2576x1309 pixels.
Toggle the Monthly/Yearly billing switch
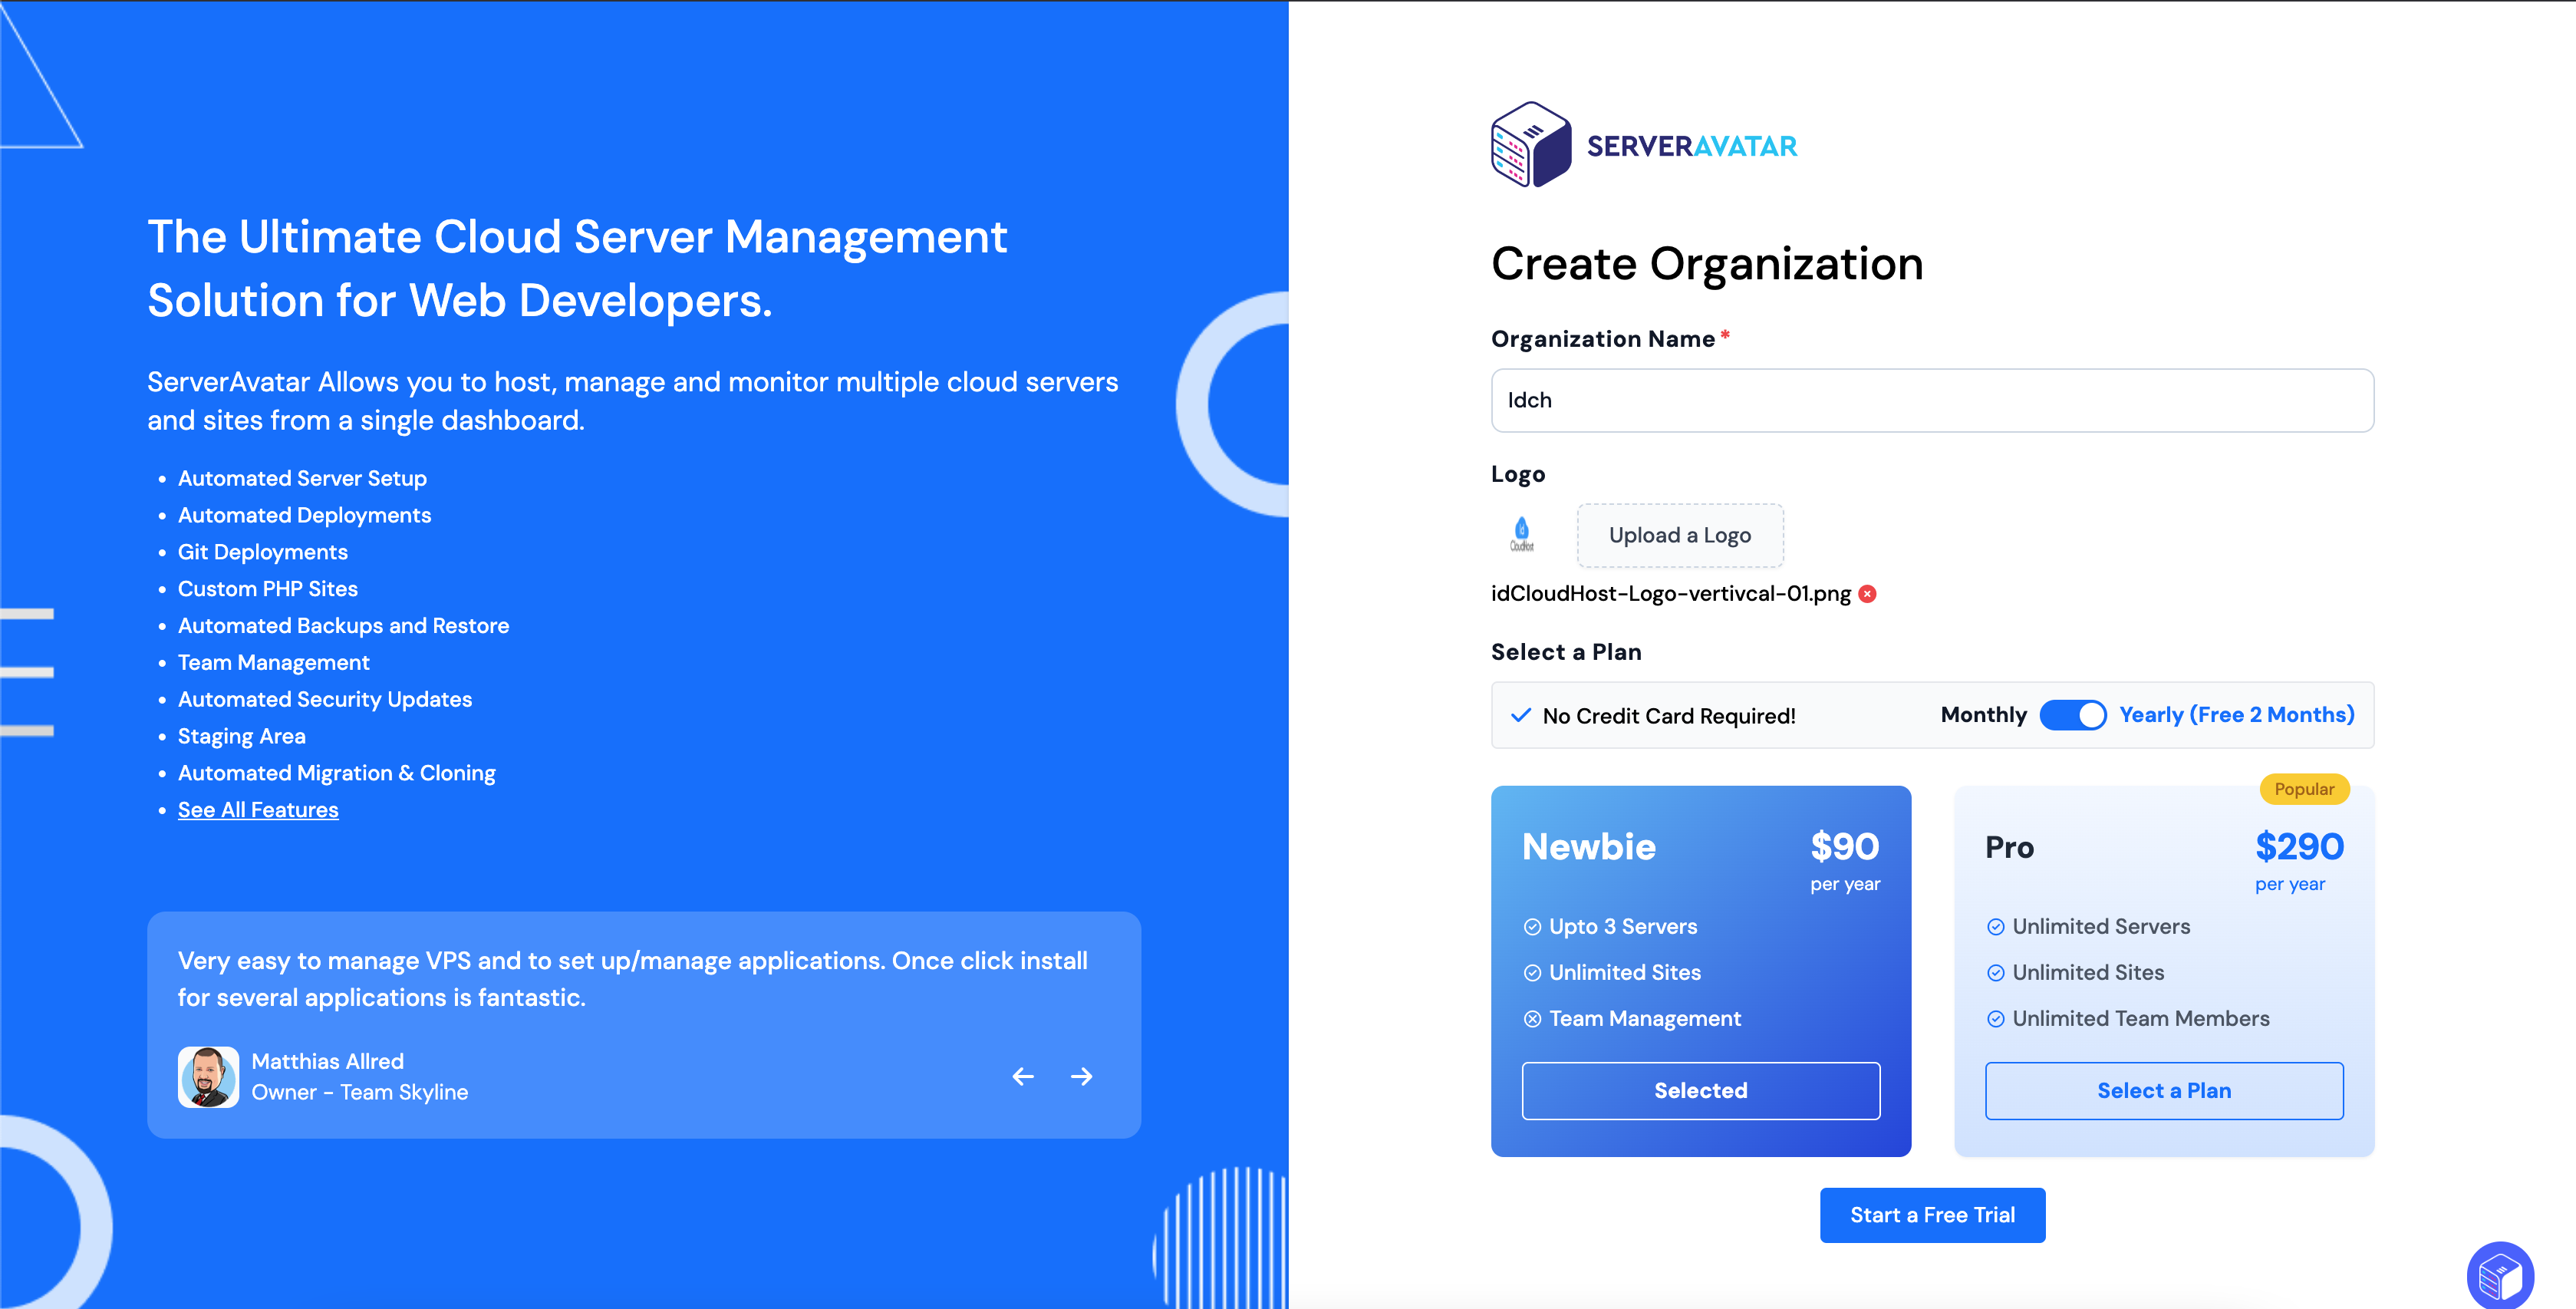click(x=2072, y=715)
